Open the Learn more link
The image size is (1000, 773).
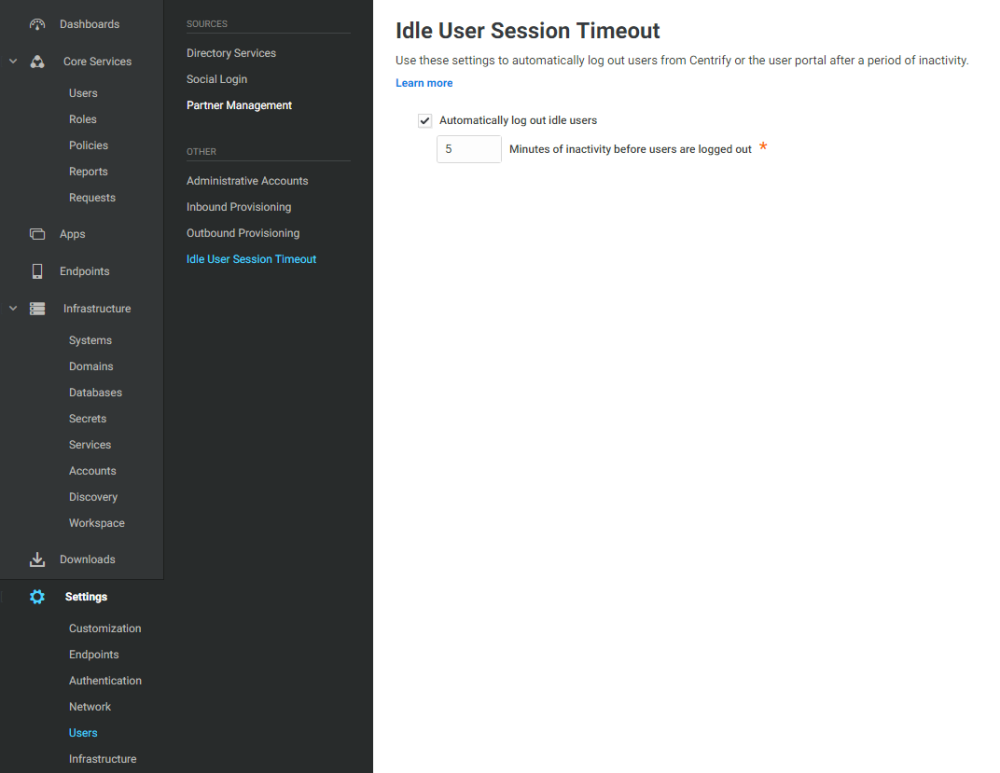(x=424, y=83)
